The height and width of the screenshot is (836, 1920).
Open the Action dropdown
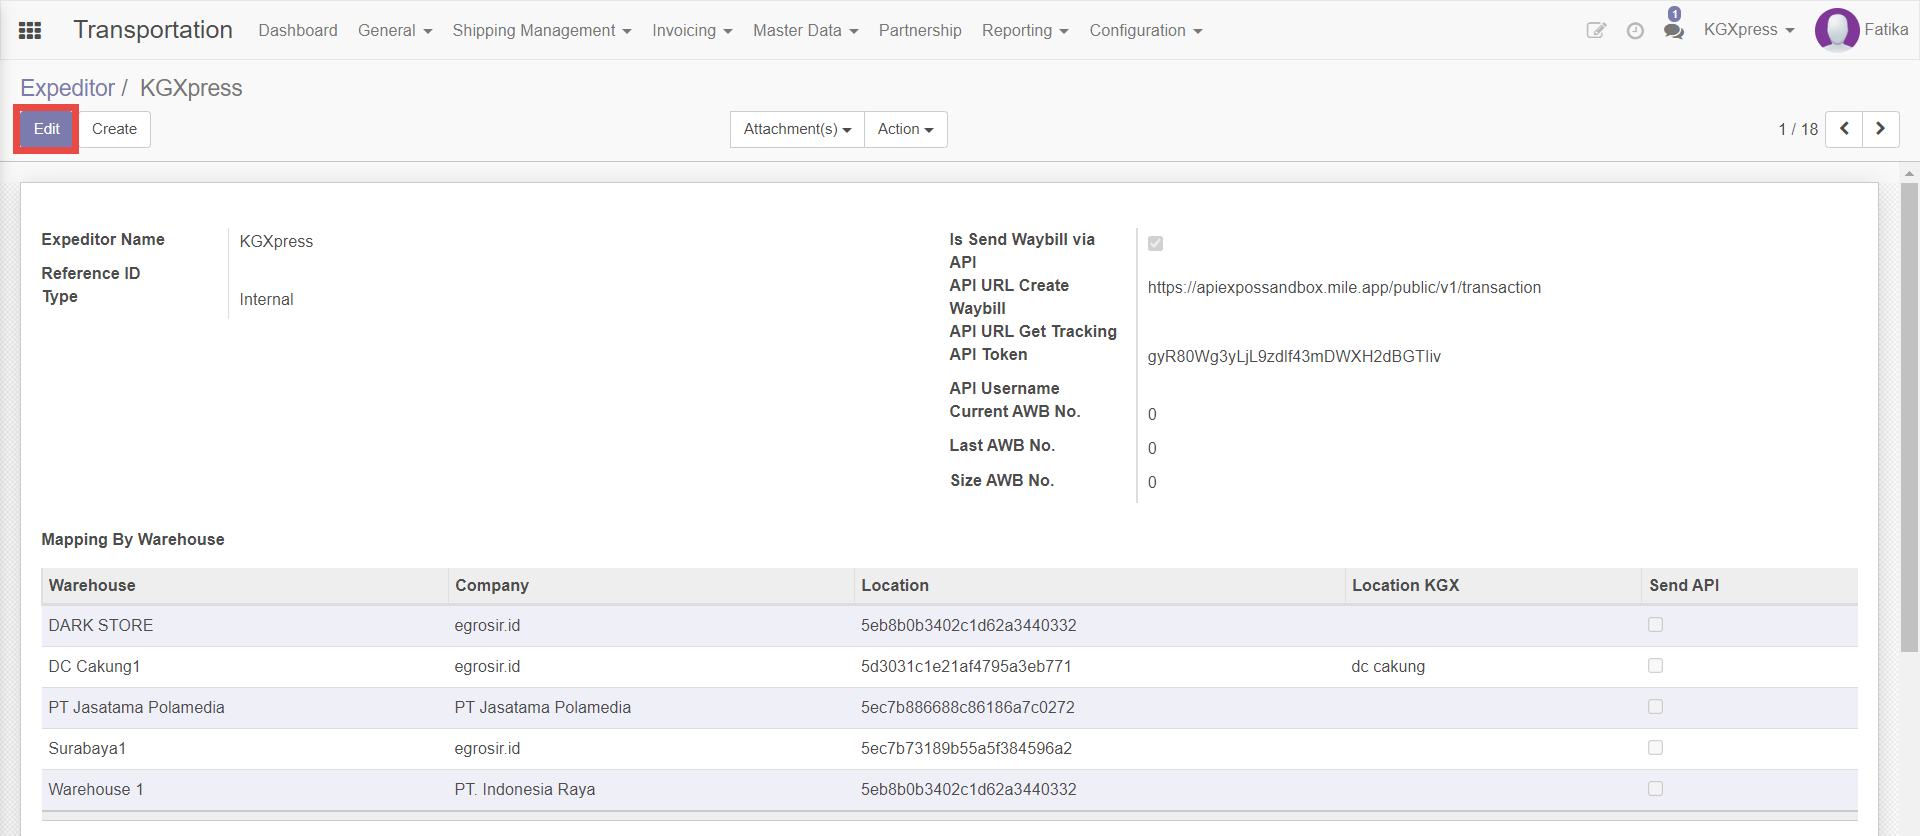coord(906,129)
